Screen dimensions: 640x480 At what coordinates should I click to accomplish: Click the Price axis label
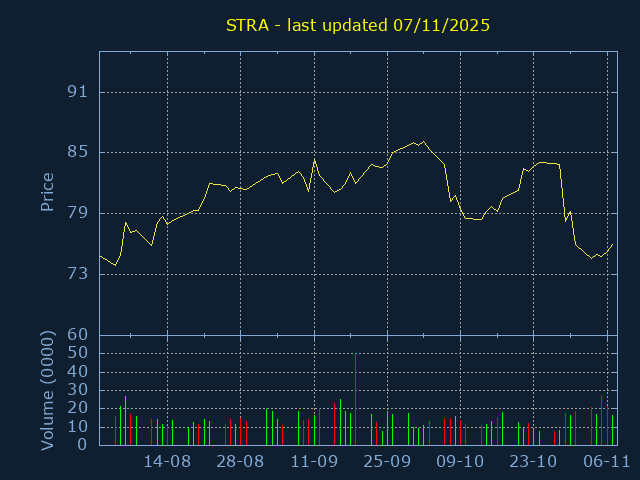[x=47, y=192]
